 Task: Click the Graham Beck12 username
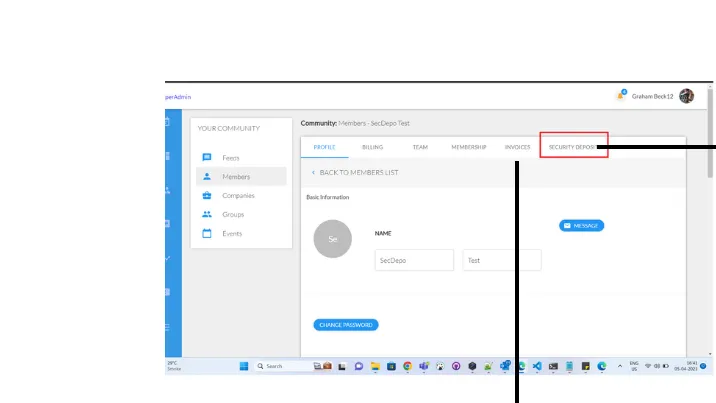pos(652,96)
